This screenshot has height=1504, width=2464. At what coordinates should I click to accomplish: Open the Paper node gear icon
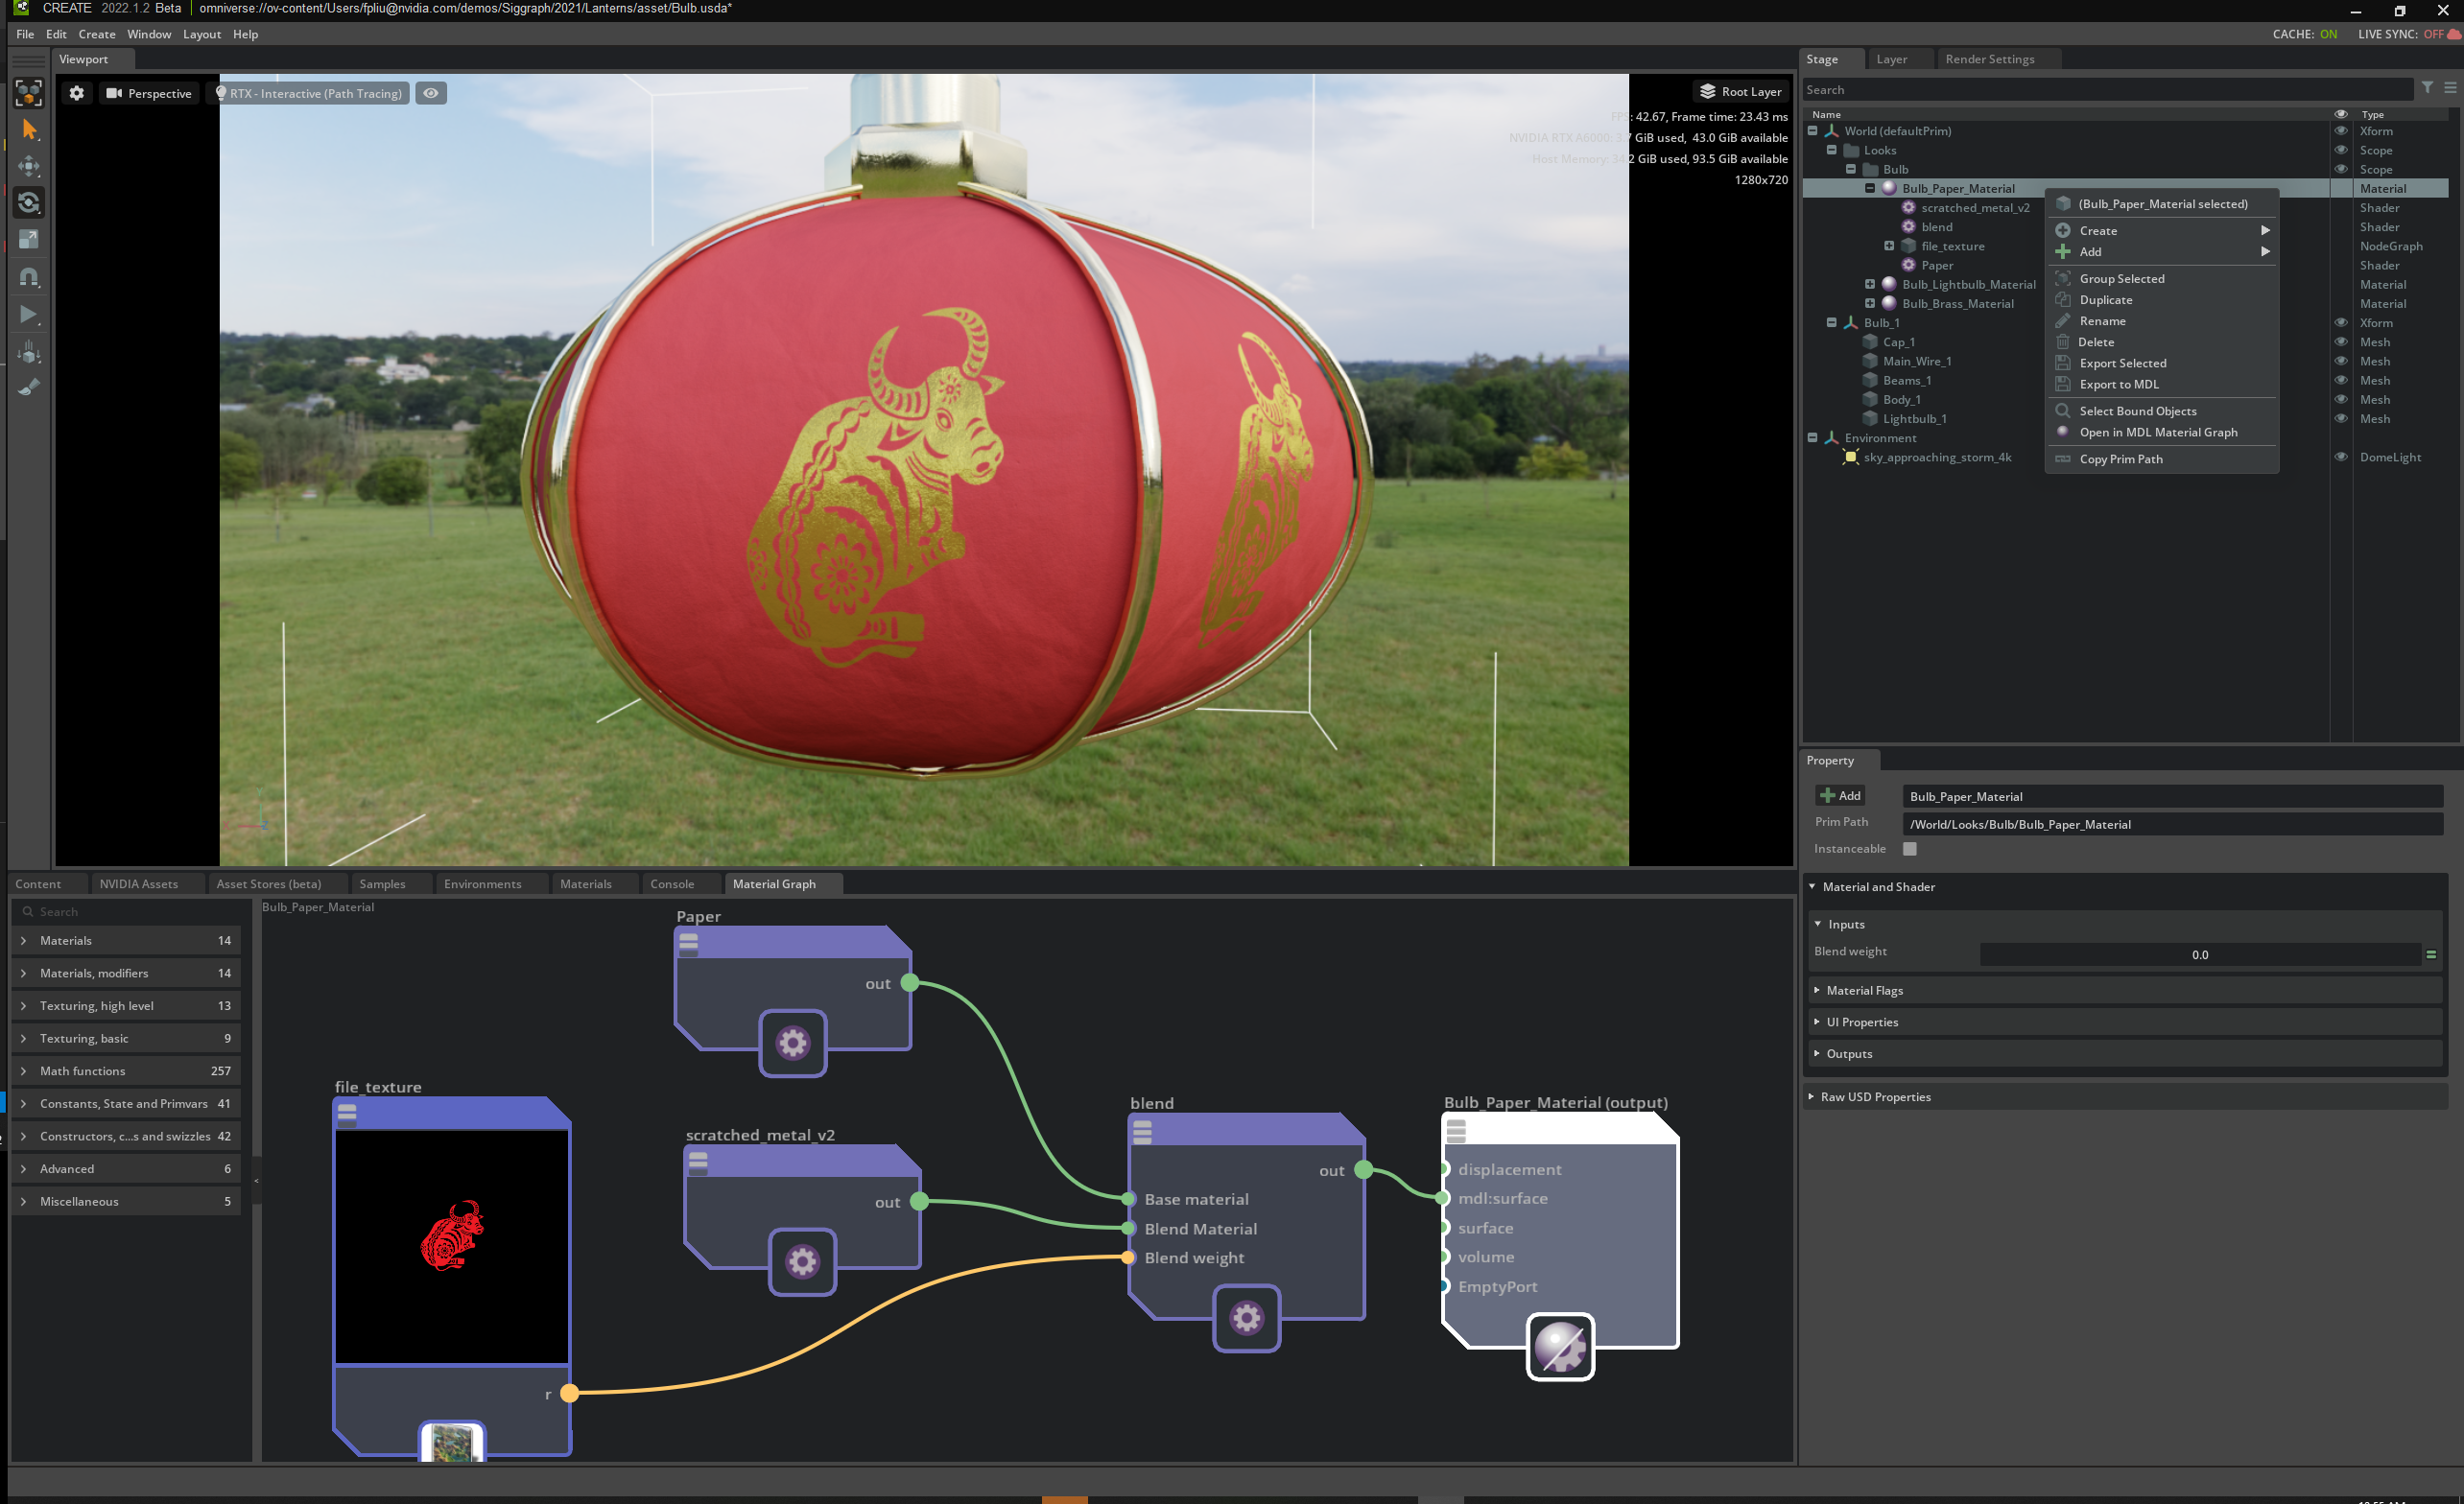(x=792, y=1043)
